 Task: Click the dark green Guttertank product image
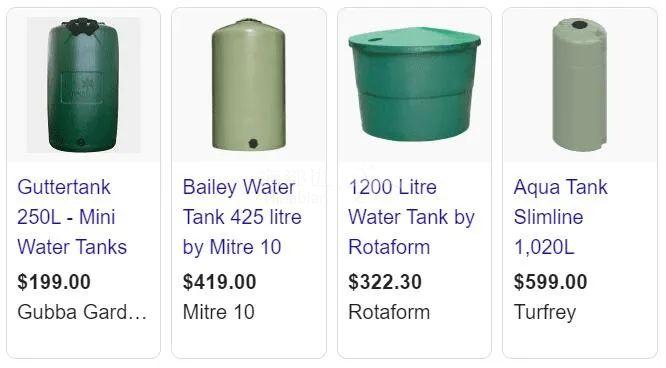[83, 85]
